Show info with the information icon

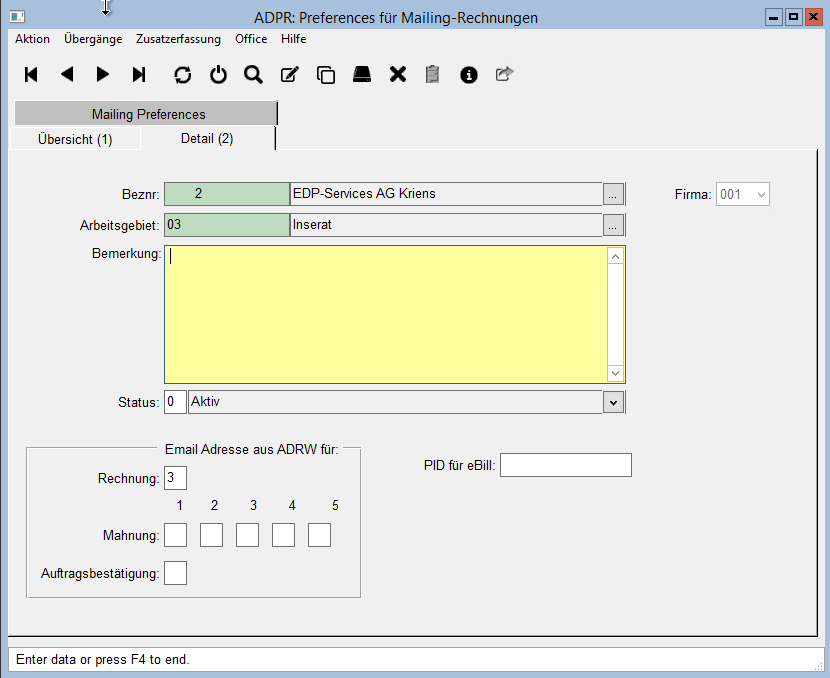click(468, 74)
